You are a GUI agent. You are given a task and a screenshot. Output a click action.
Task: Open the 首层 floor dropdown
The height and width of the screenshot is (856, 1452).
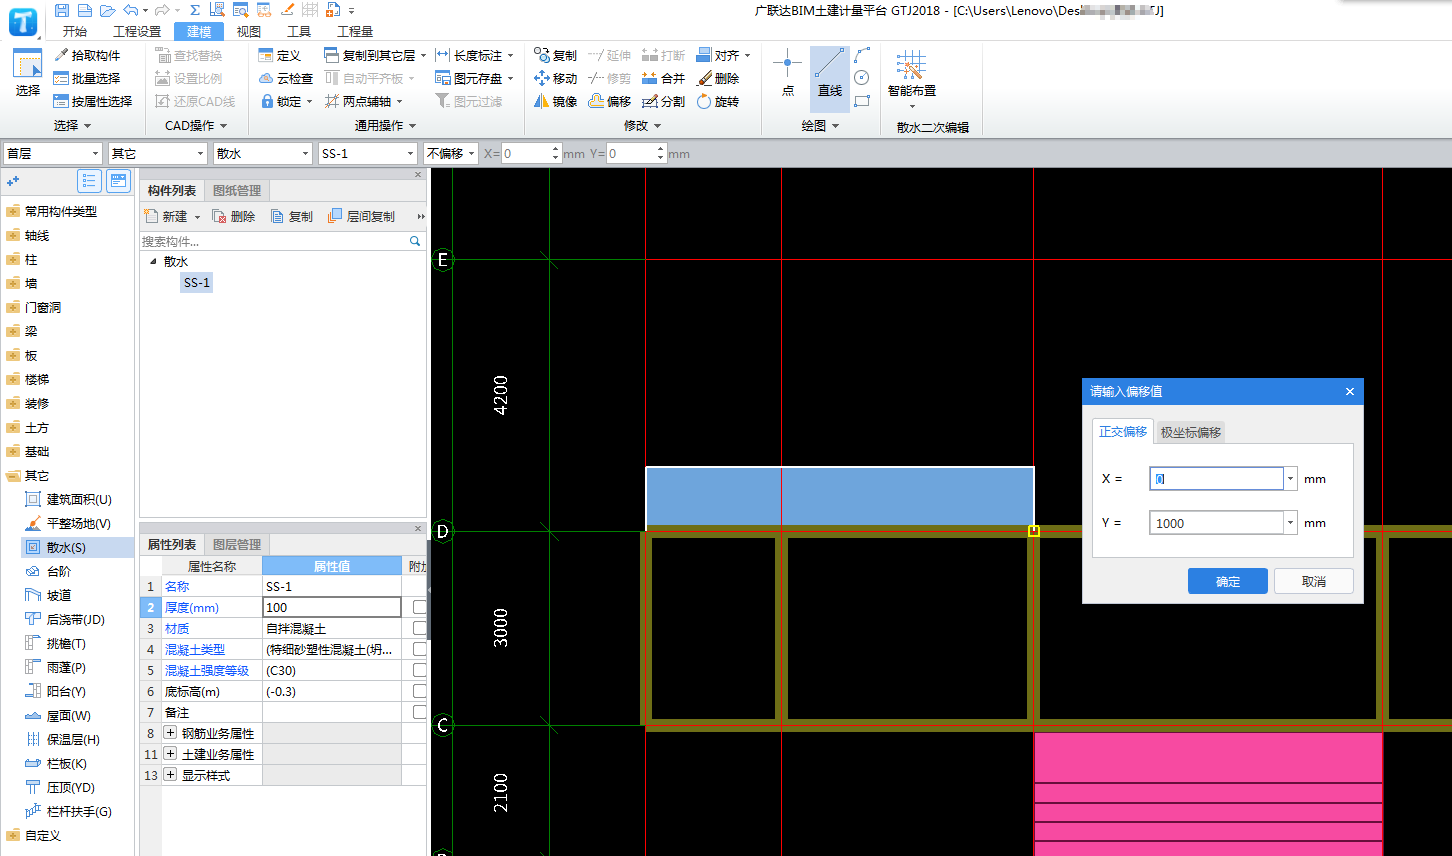(x=96, y=153)
